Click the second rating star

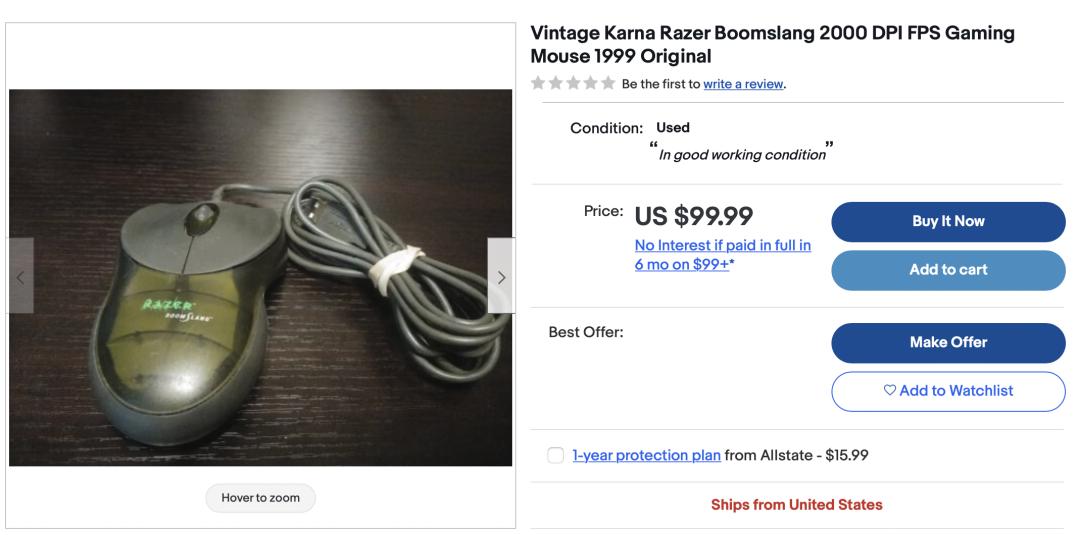click(x=554, y=84)
